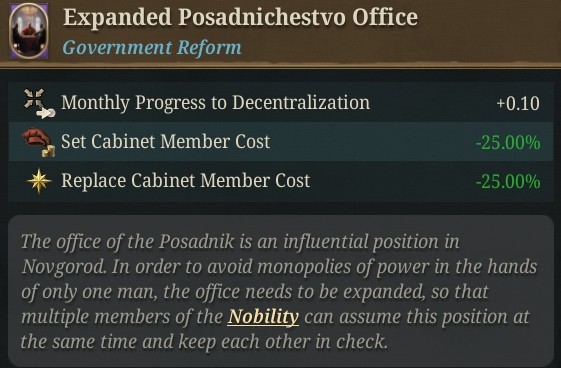Click the text 'Set Cabinet Member Cost'
The width and height of the screenshot is (561, 368).
click(x=165, y=142)
